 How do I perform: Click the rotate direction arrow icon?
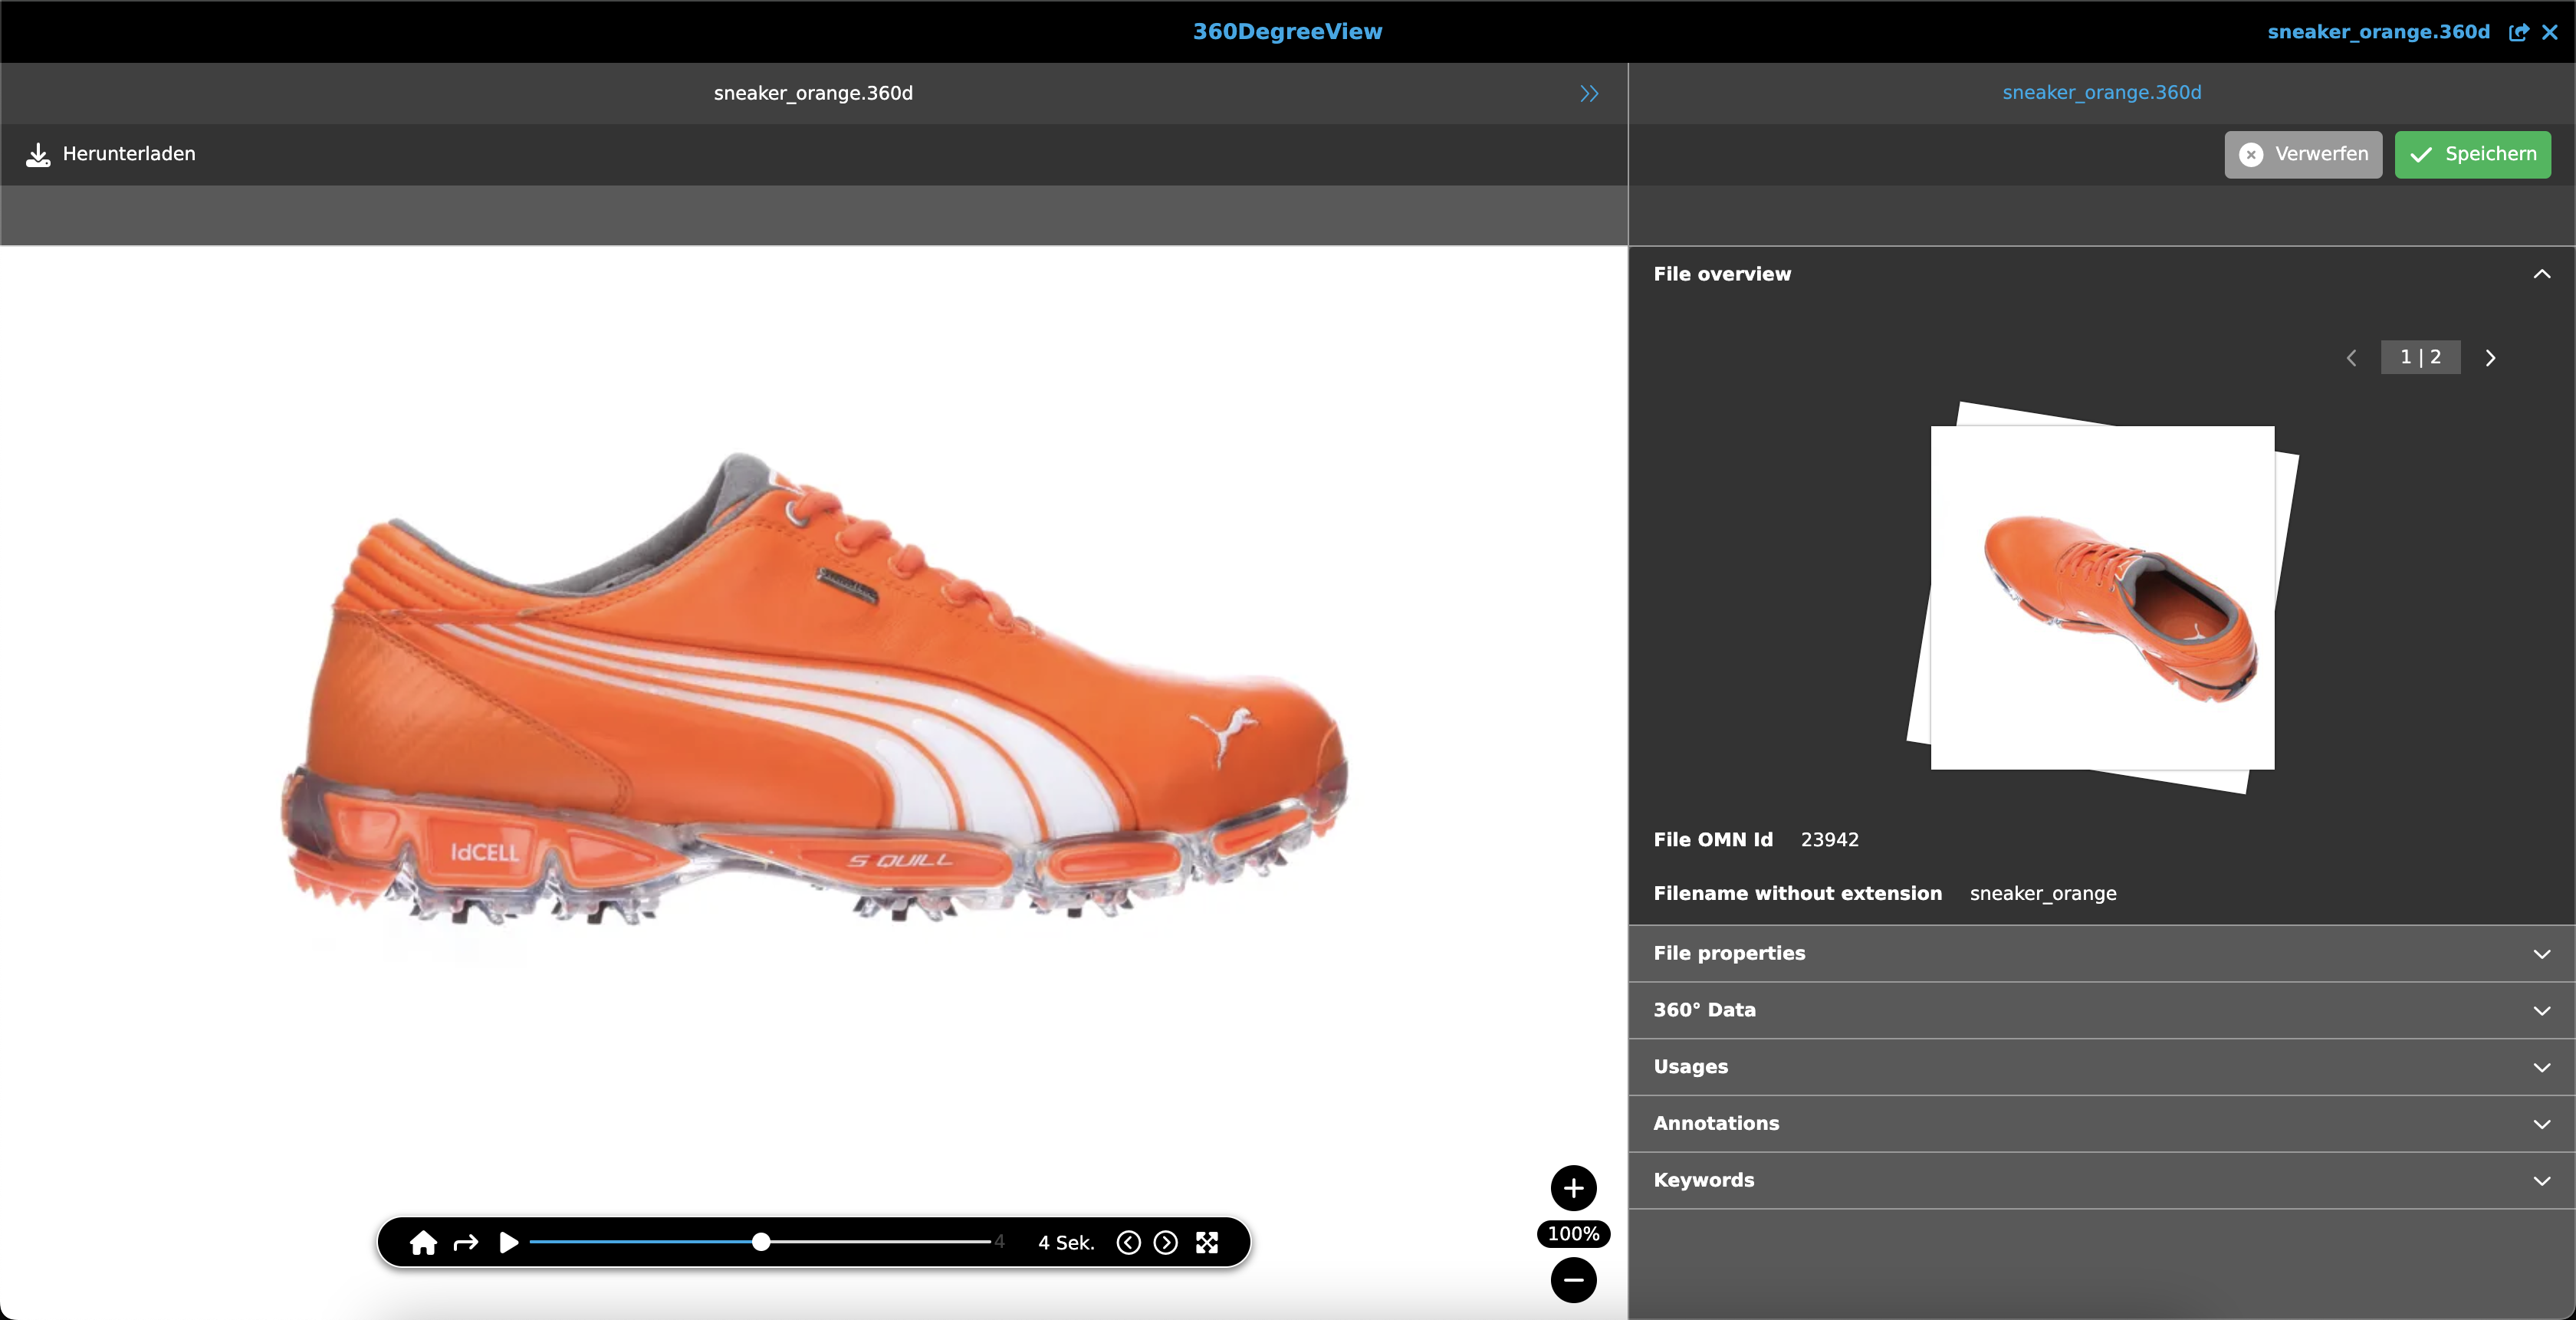pyautogui.click(x=466, y=1242)
